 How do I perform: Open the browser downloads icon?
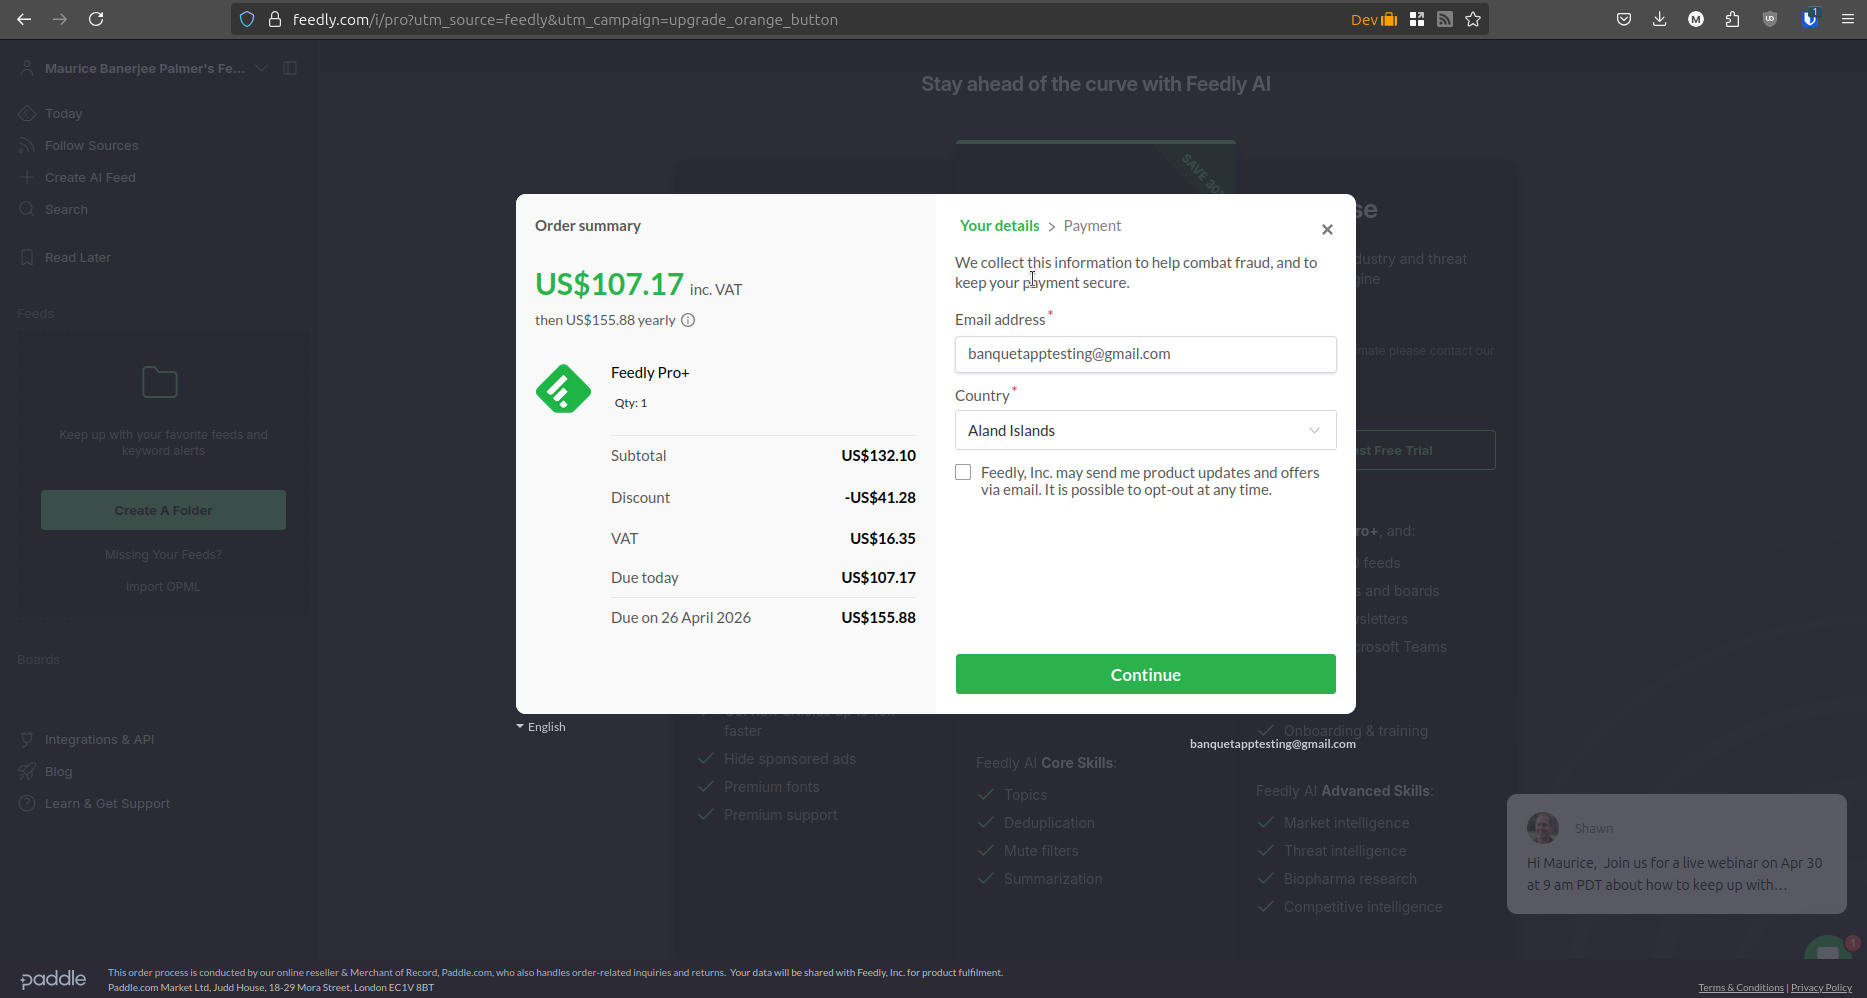click(x=1659, y=19)
